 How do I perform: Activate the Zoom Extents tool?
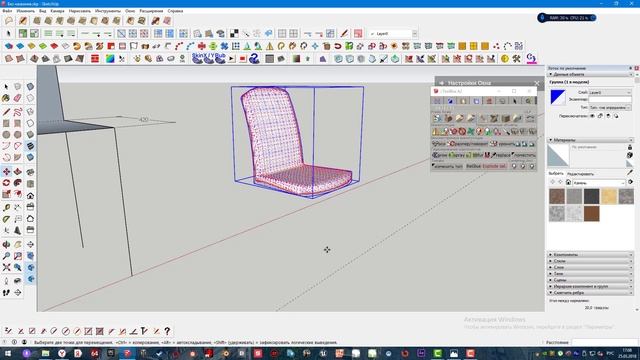coord(6,267)
